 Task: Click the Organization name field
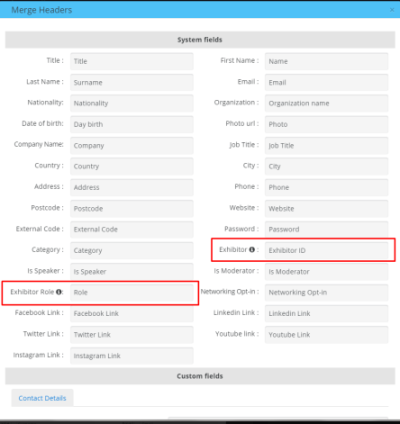[x=327, y=103]
